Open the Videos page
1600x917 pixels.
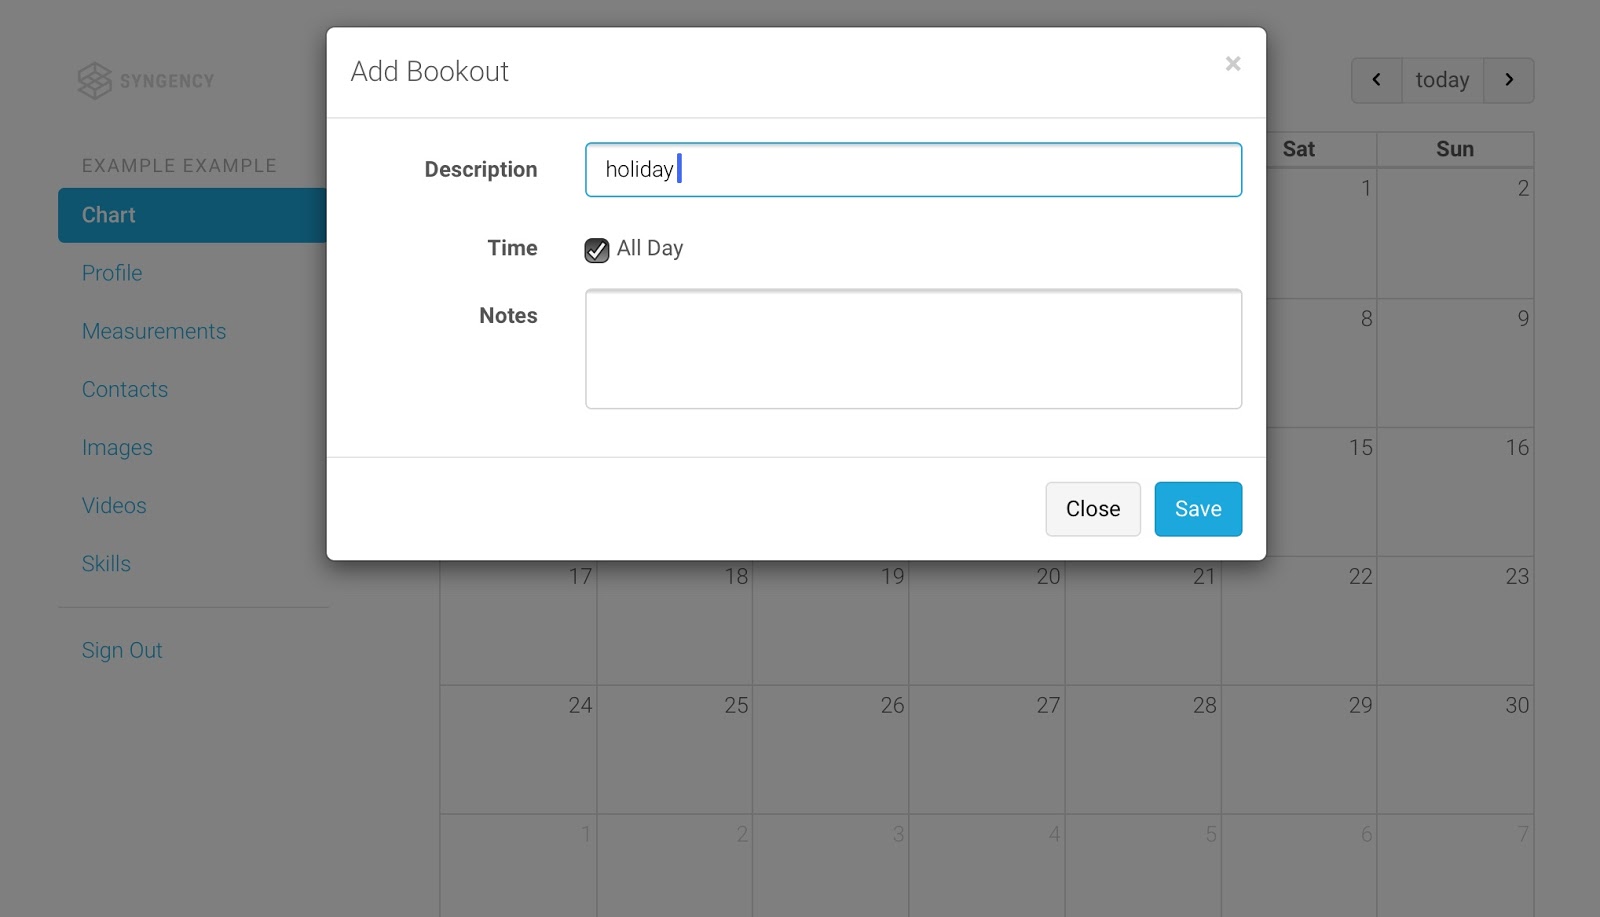coord(114,505)
